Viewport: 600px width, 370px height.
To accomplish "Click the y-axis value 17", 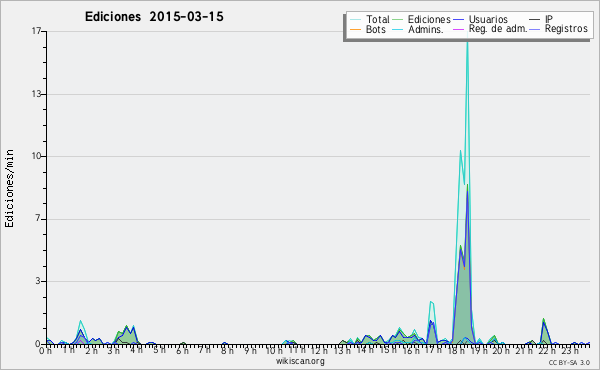I will pyautogui.click(x=36, y=31).
